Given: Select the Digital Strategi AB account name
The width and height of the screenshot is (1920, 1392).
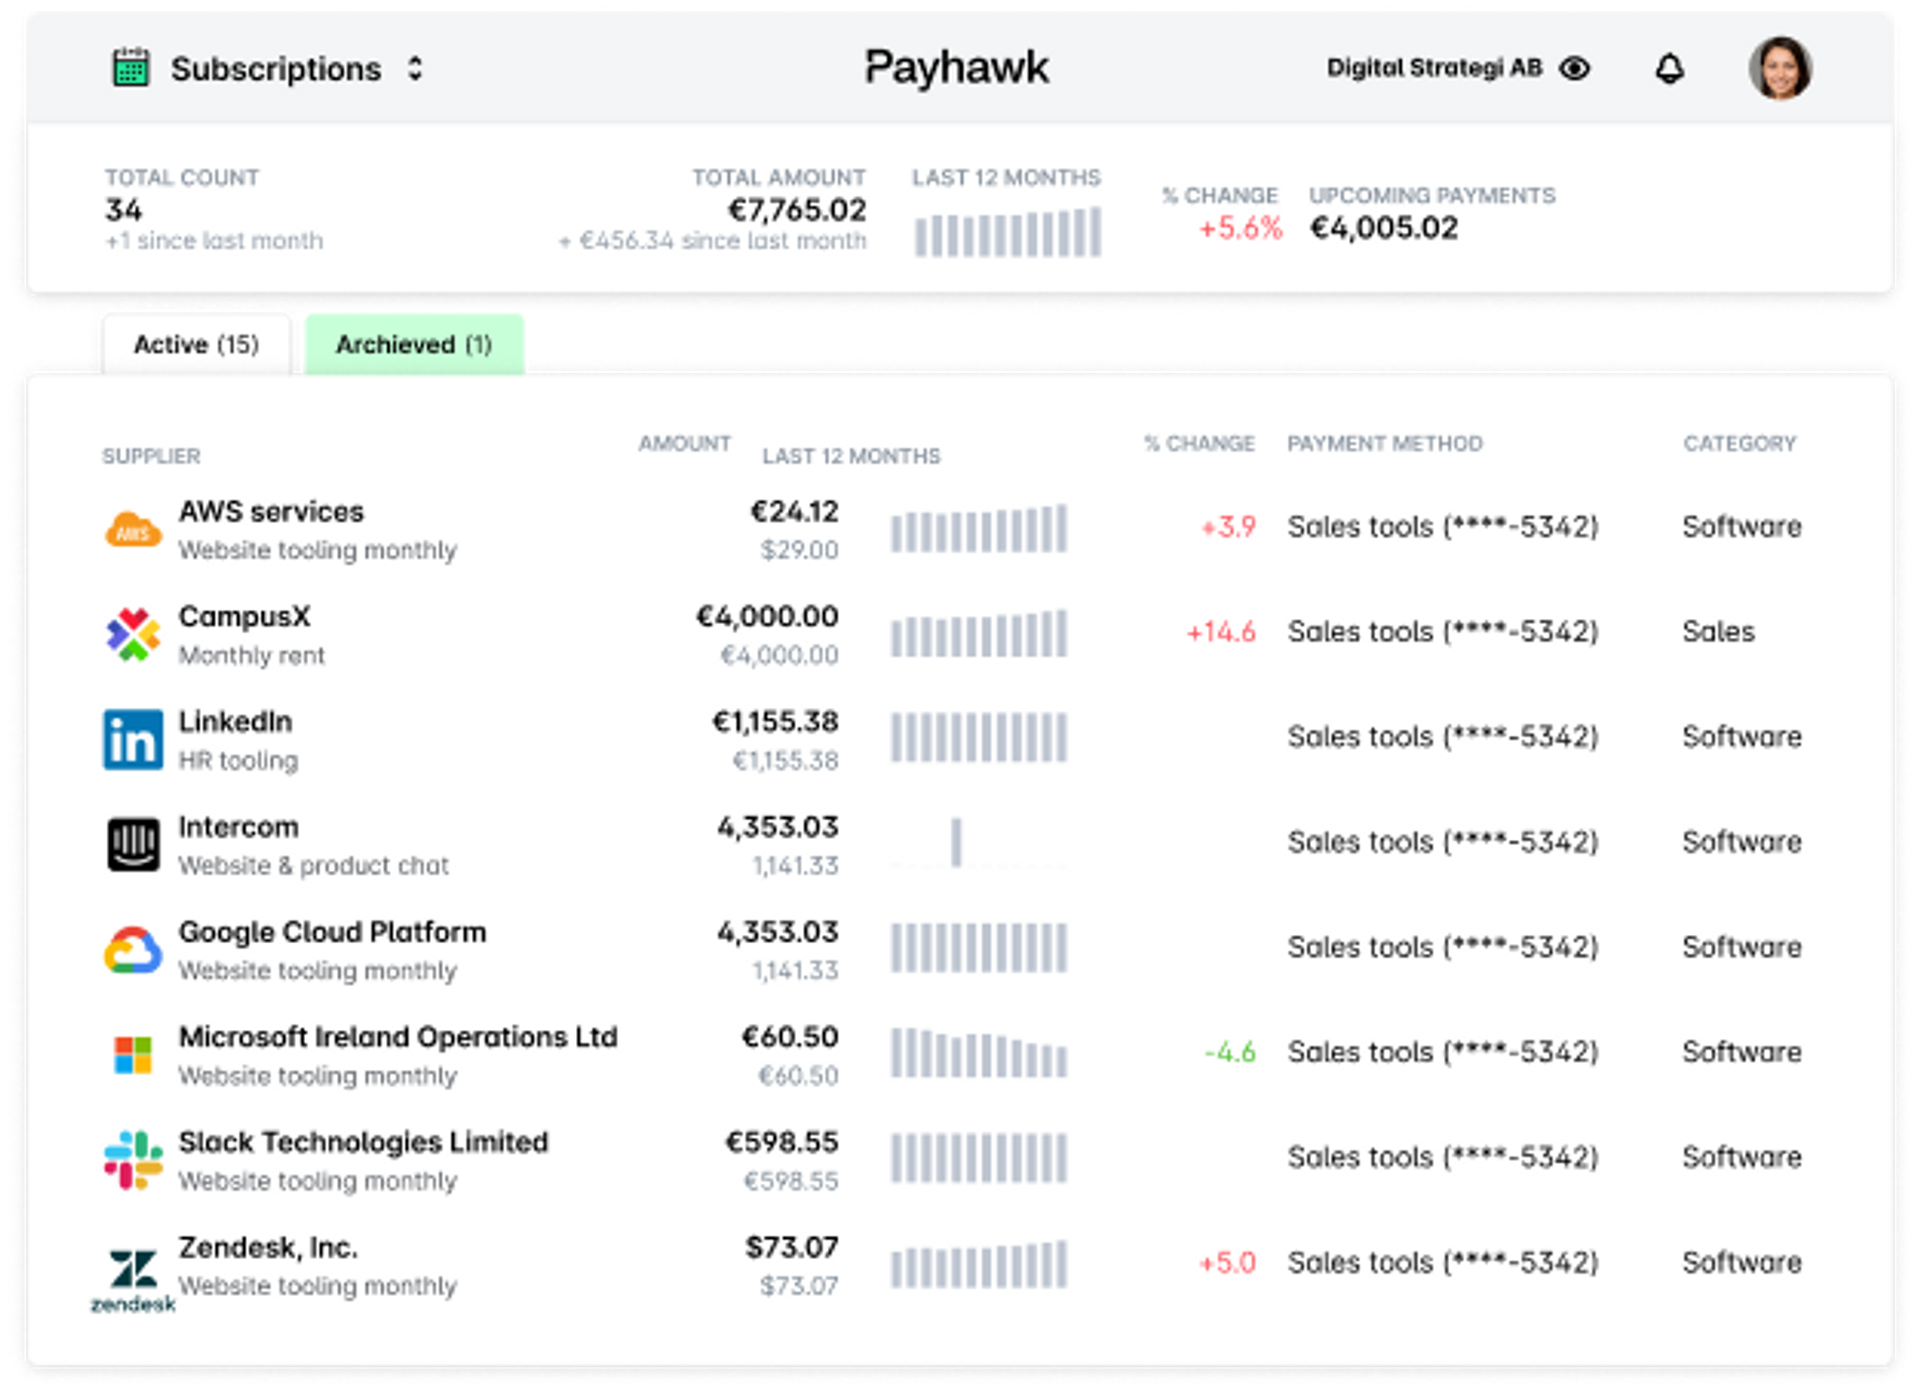Looking at the screenshot, I should 1434,68.
